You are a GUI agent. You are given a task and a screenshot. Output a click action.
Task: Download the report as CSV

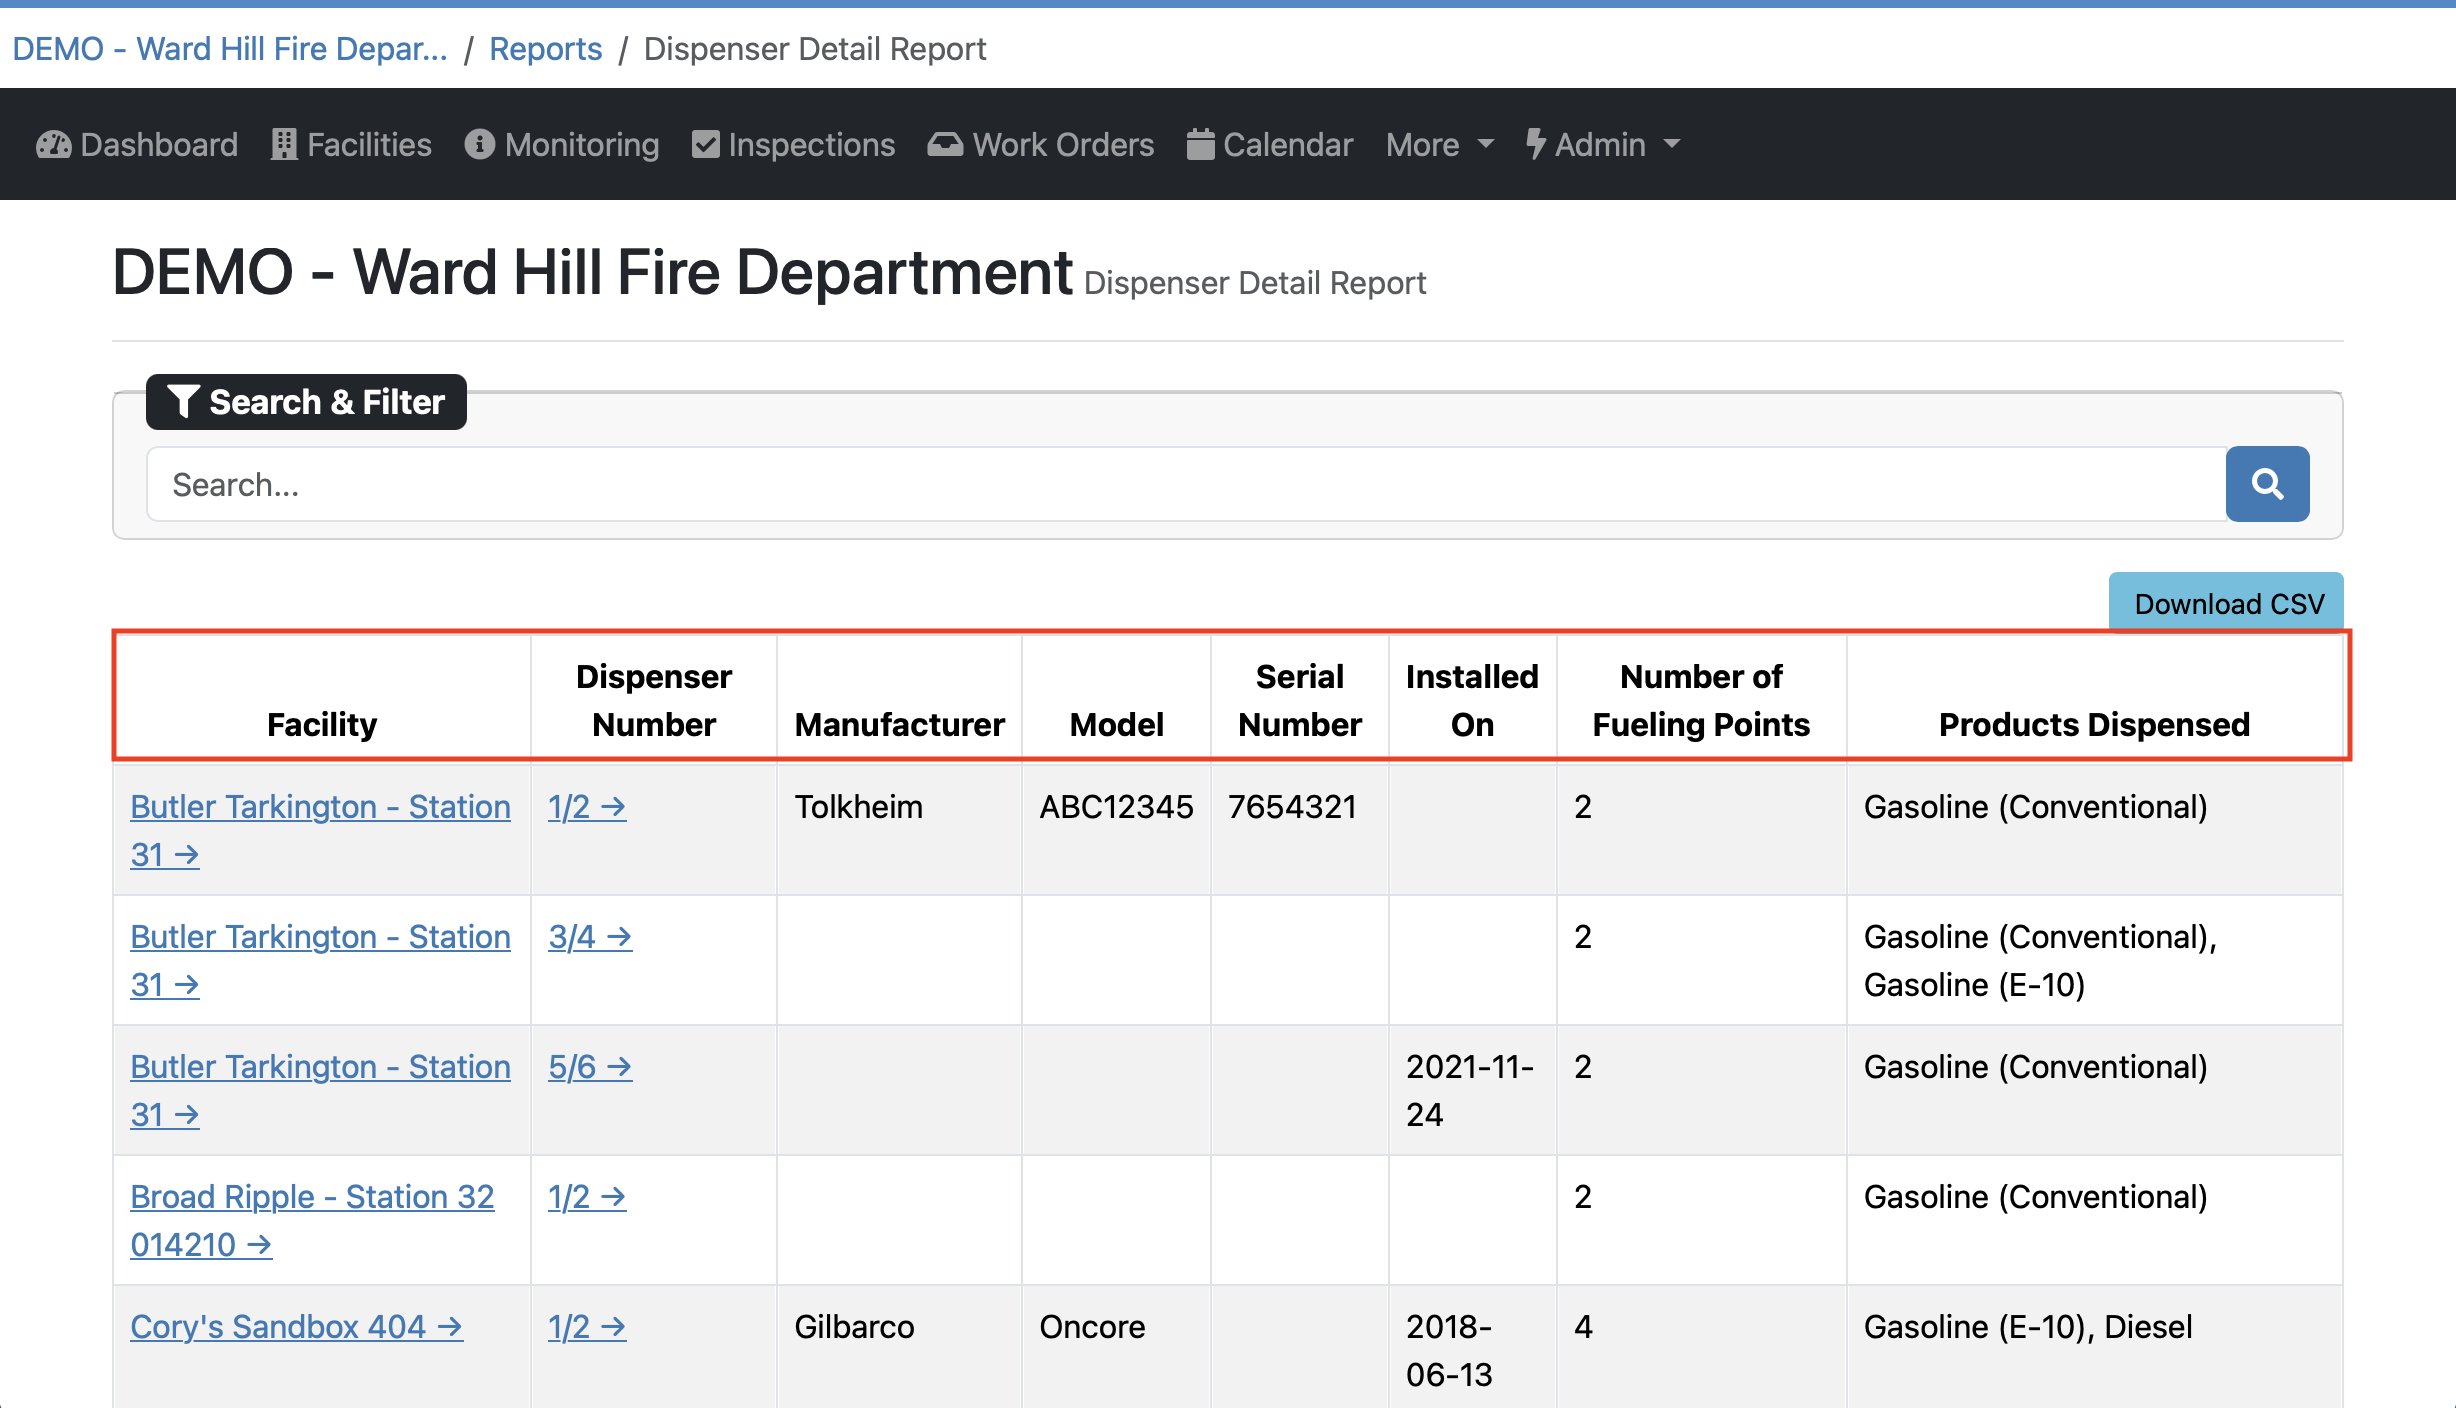point(2227,603)
